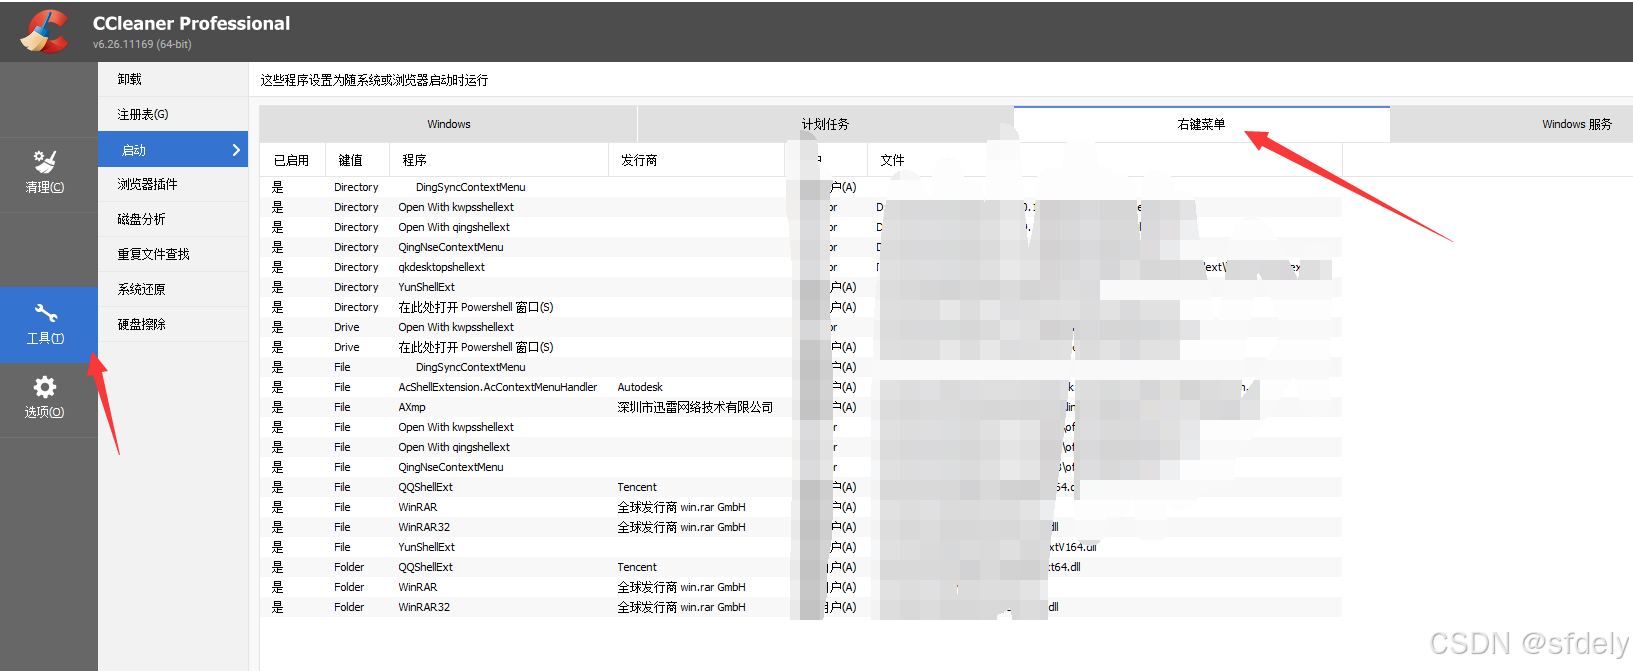1633x671 pixels.
Task: Open the 卸载 (Uninstall) section
Action: coord(130,79)
